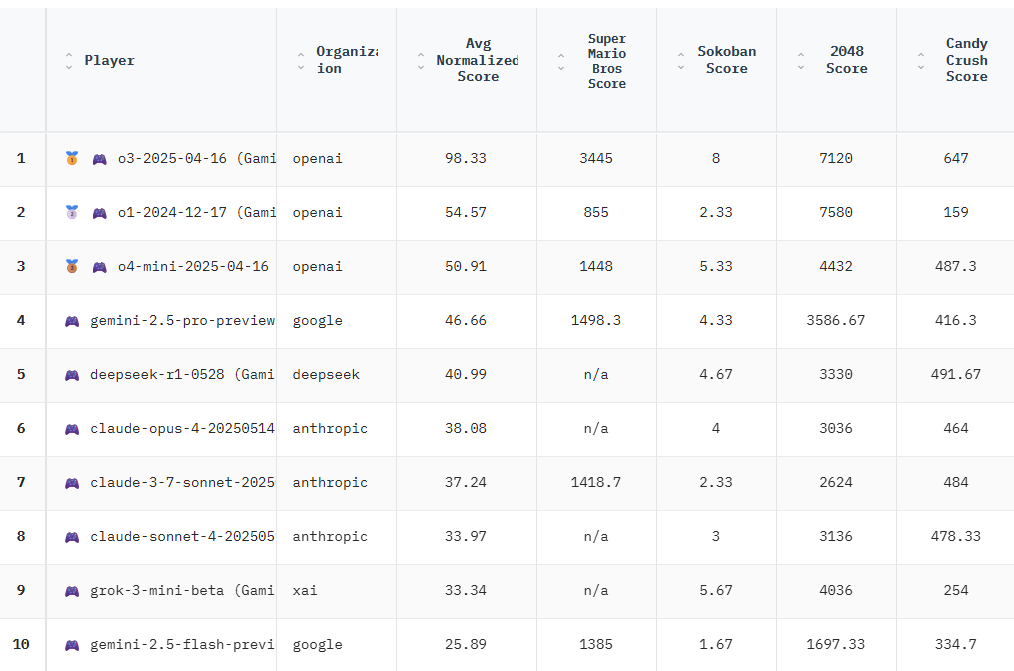The height and width of the screenshot is (671, 1014).
Task: Click the bronze medal icon beside o4-mini-2025-04-16
Action: [72, 266]
